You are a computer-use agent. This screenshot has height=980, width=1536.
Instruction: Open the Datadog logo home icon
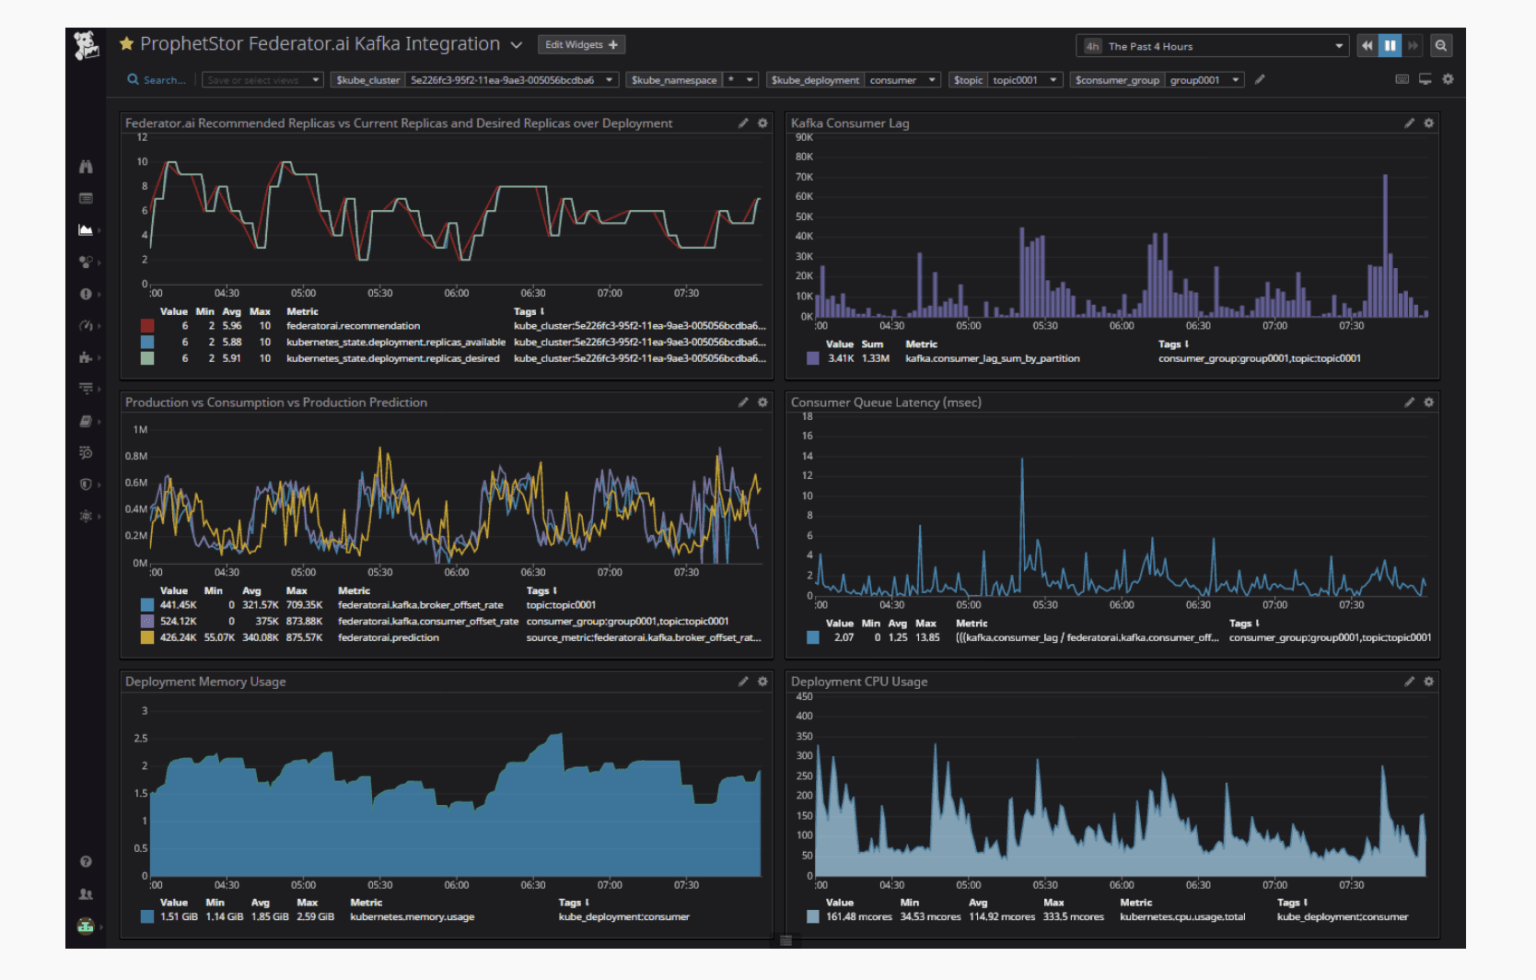click(x=87, y=45)
